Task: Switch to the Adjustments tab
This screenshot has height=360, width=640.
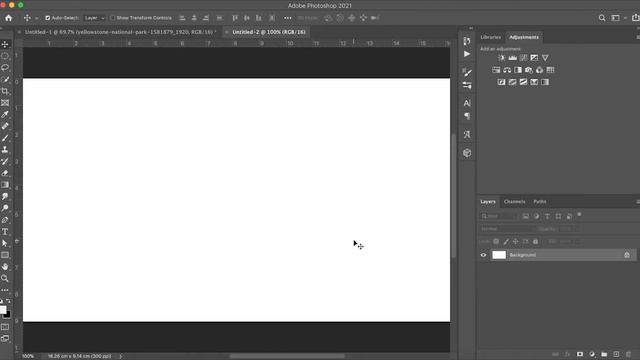Action: [524, 37]
